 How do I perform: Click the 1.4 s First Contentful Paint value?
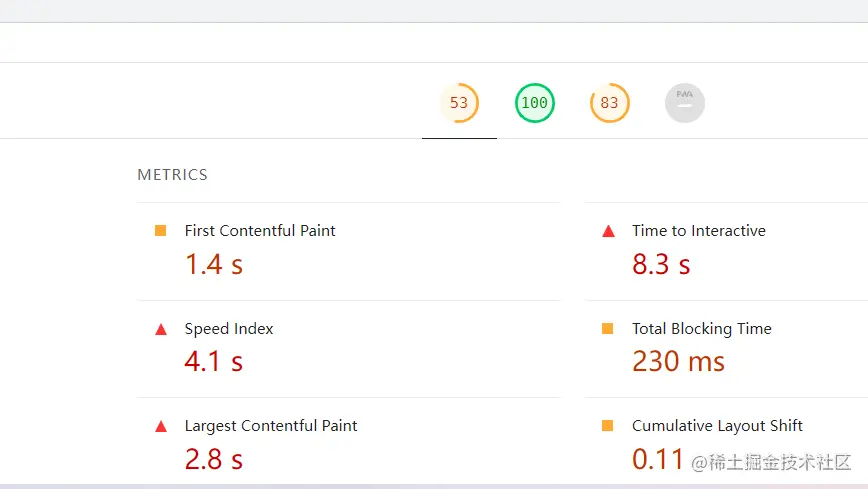(x=214, y=264)
